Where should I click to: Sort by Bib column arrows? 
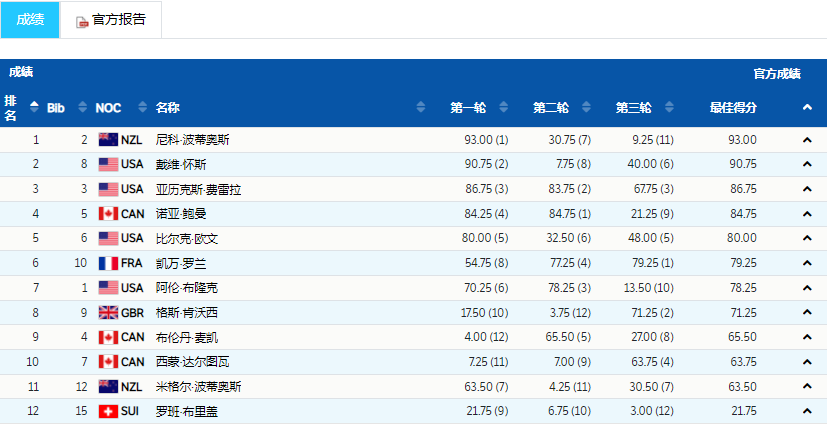click(82, 107)
